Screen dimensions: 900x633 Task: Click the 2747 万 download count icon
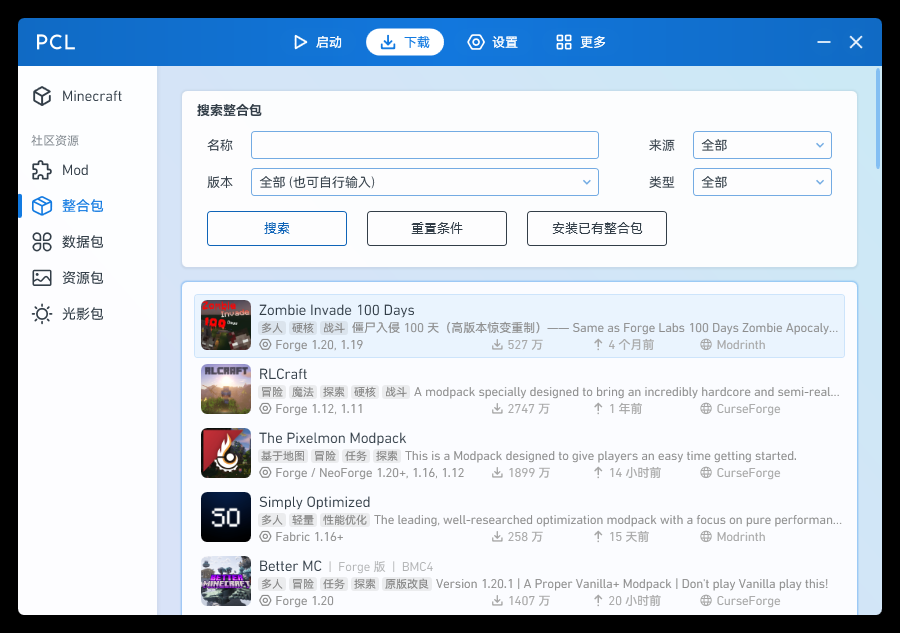pyautogui.click(x=497, y=409)
